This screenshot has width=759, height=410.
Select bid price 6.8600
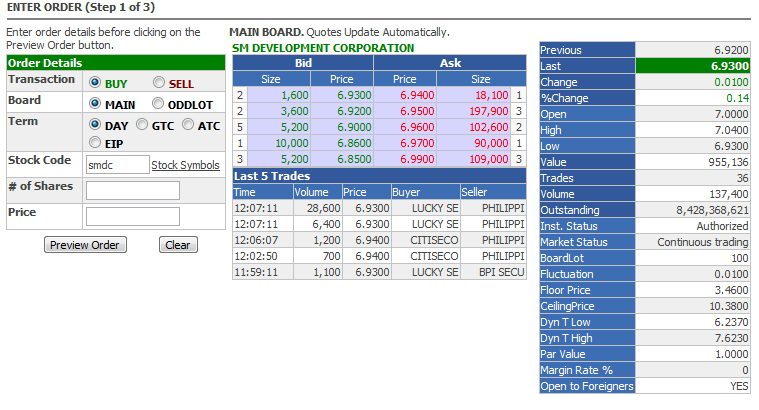click(x=354, y=143)
